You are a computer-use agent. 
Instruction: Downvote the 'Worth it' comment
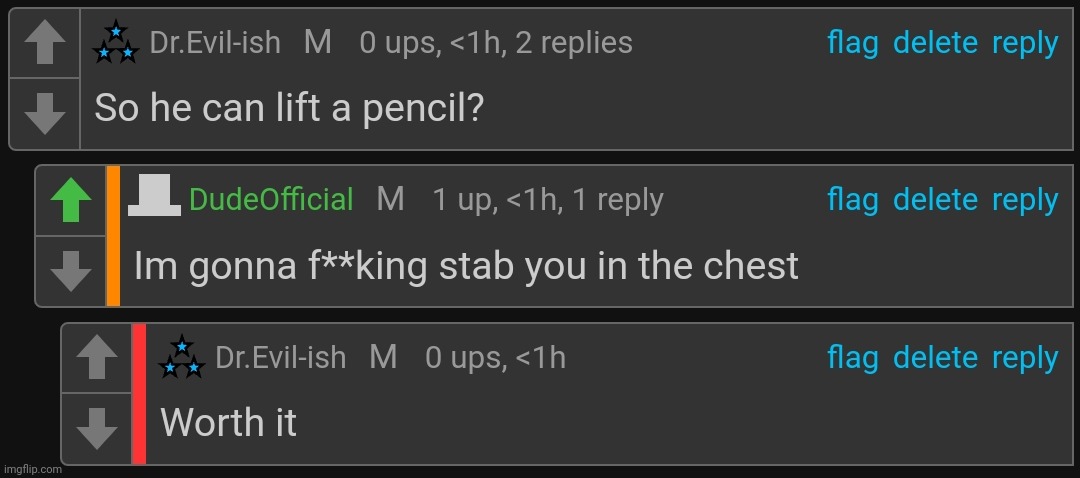[x=96, y=428]
